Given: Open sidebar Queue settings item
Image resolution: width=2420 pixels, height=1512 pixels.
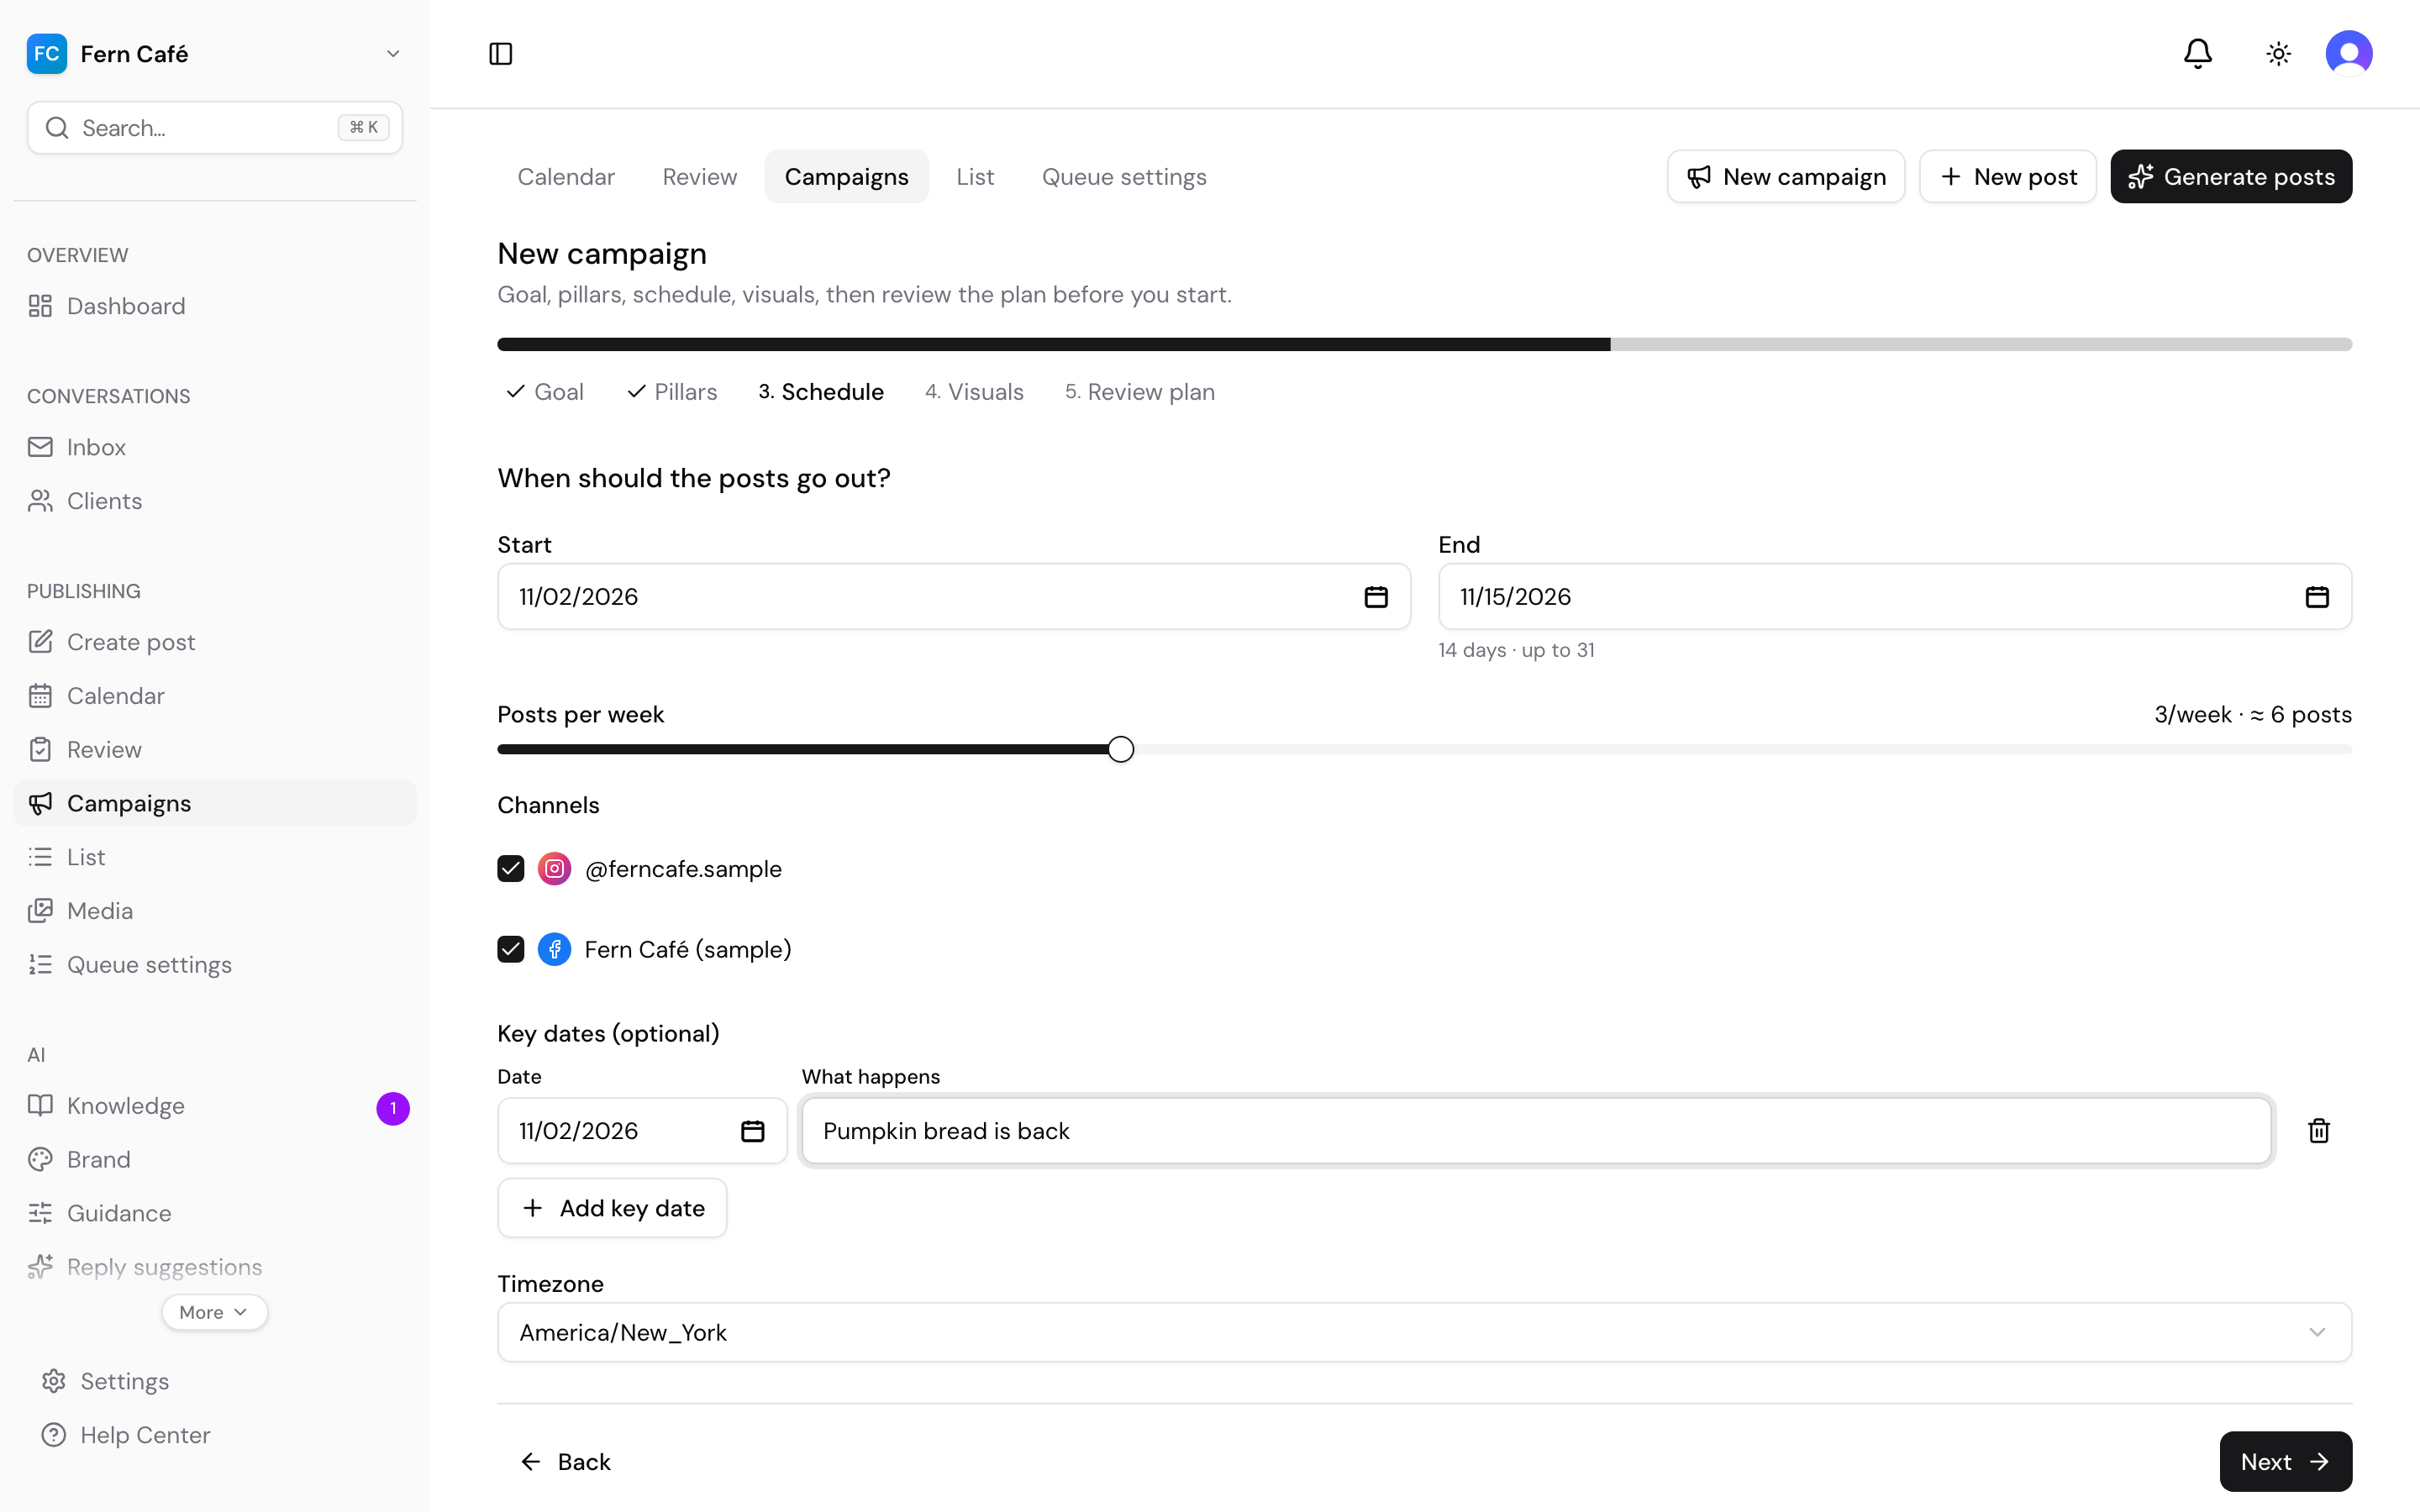Looking at the screenshot, I should point(215,965).
